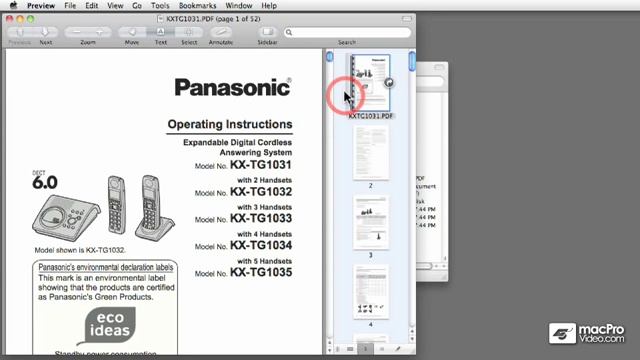Click the sidebar scrollbar up arrow
The image size is (640, 360).
[412, 332]
